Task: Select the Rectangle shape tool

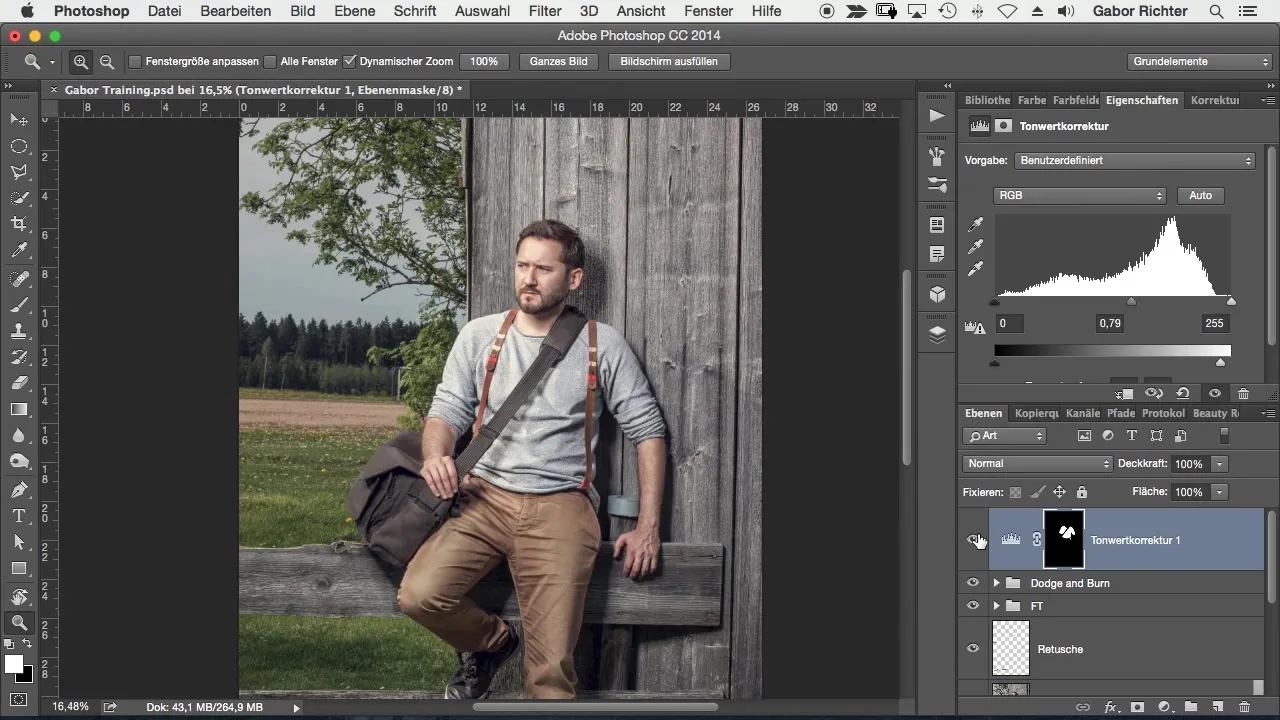Action: click(x=19, y=568)
